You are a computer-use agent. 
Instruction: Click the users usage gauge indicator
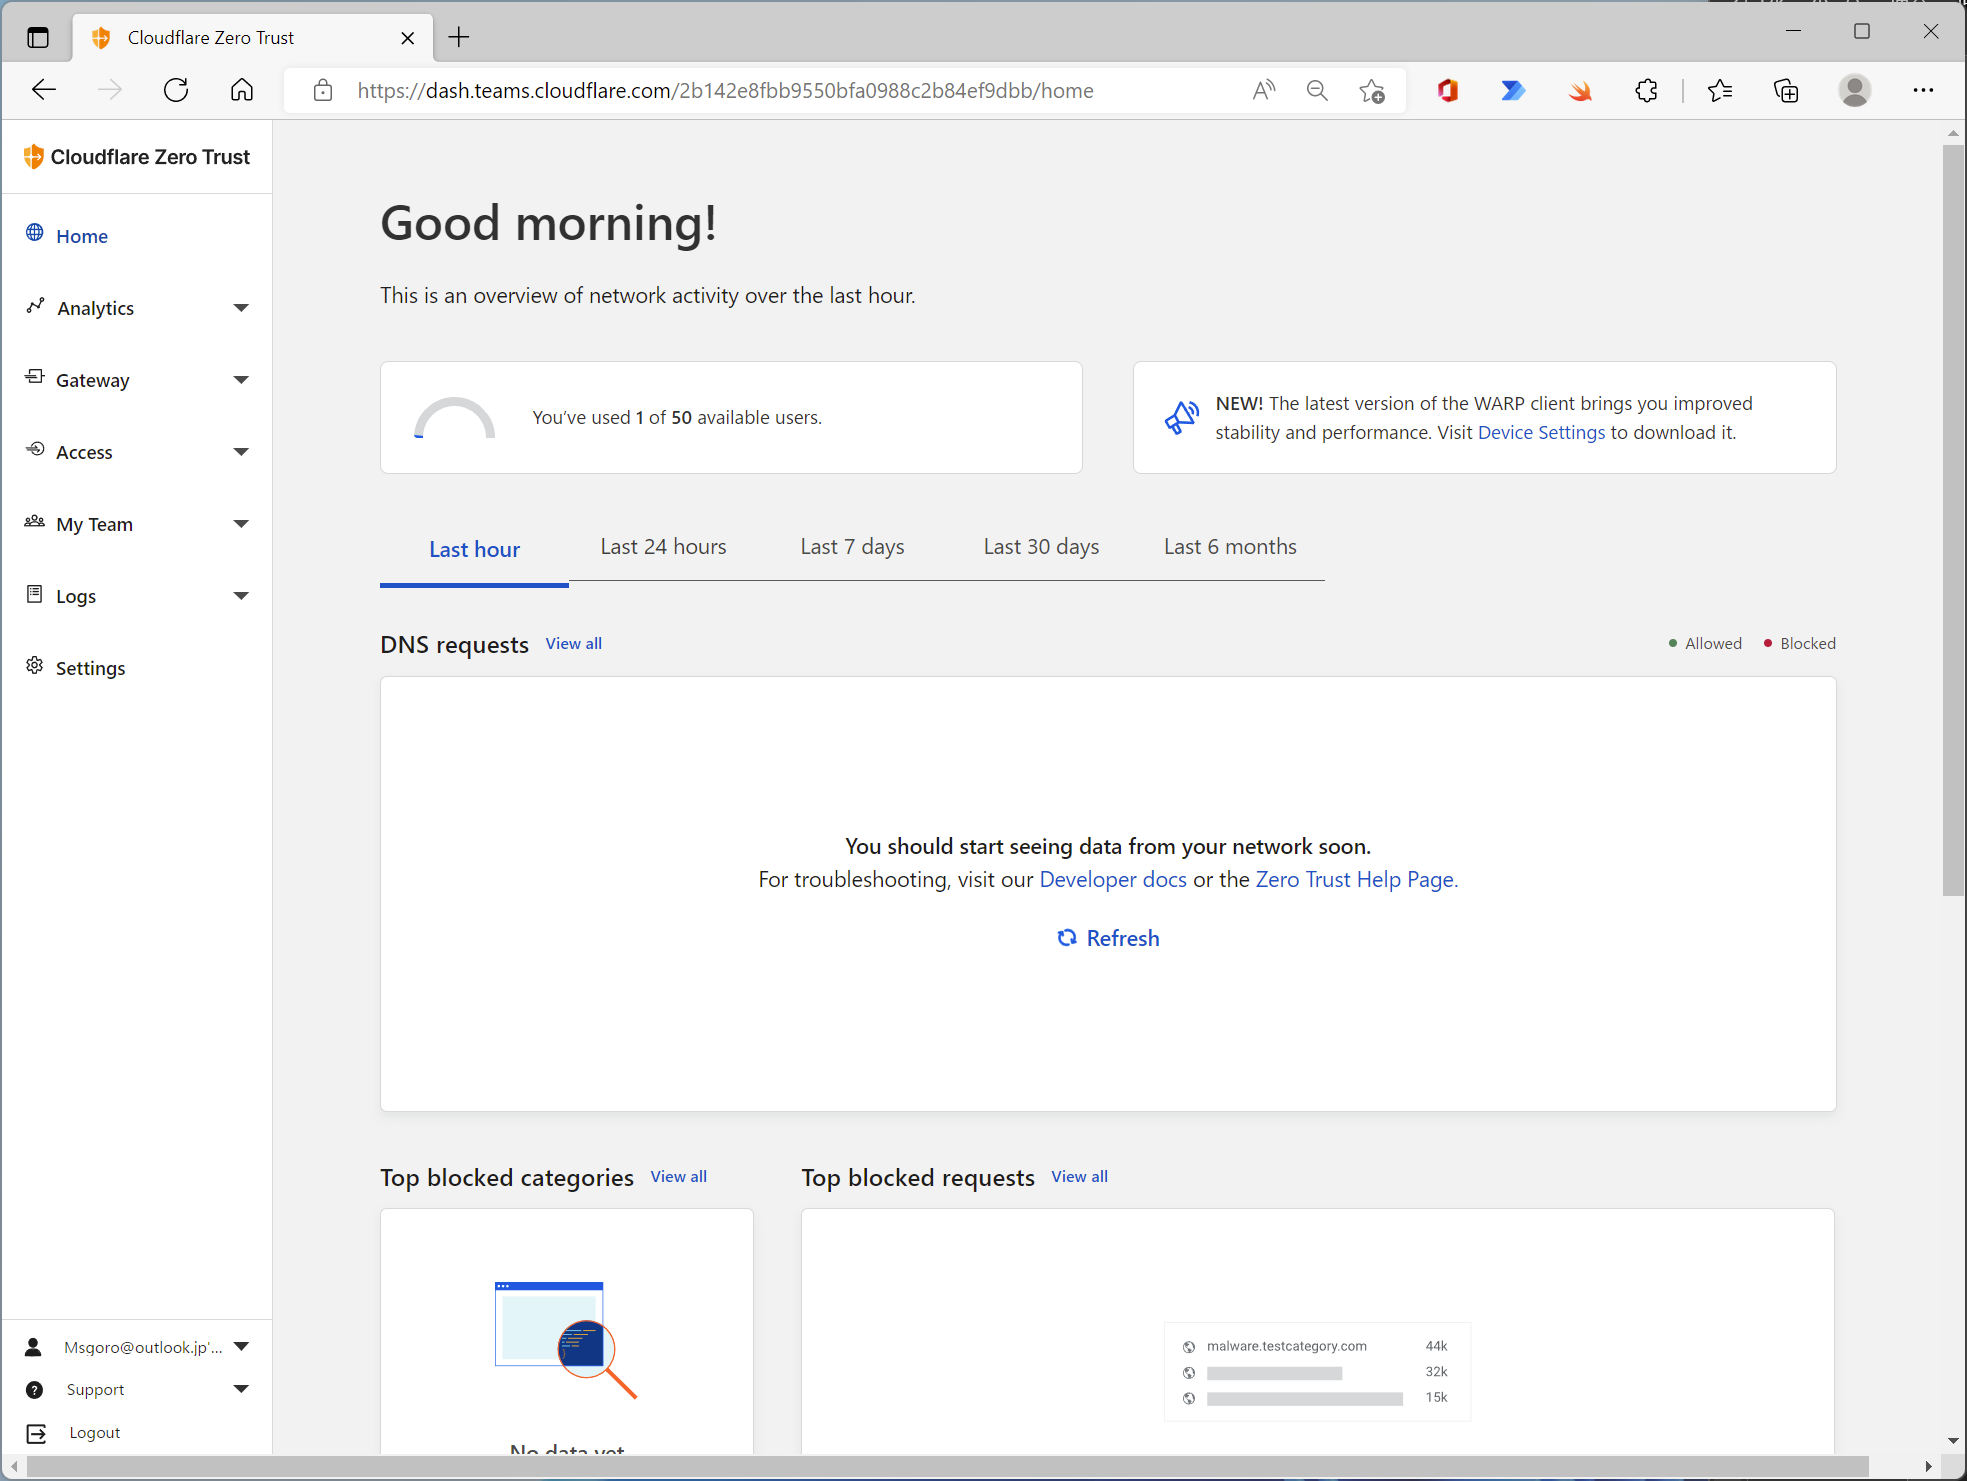[x=454, y=418]
